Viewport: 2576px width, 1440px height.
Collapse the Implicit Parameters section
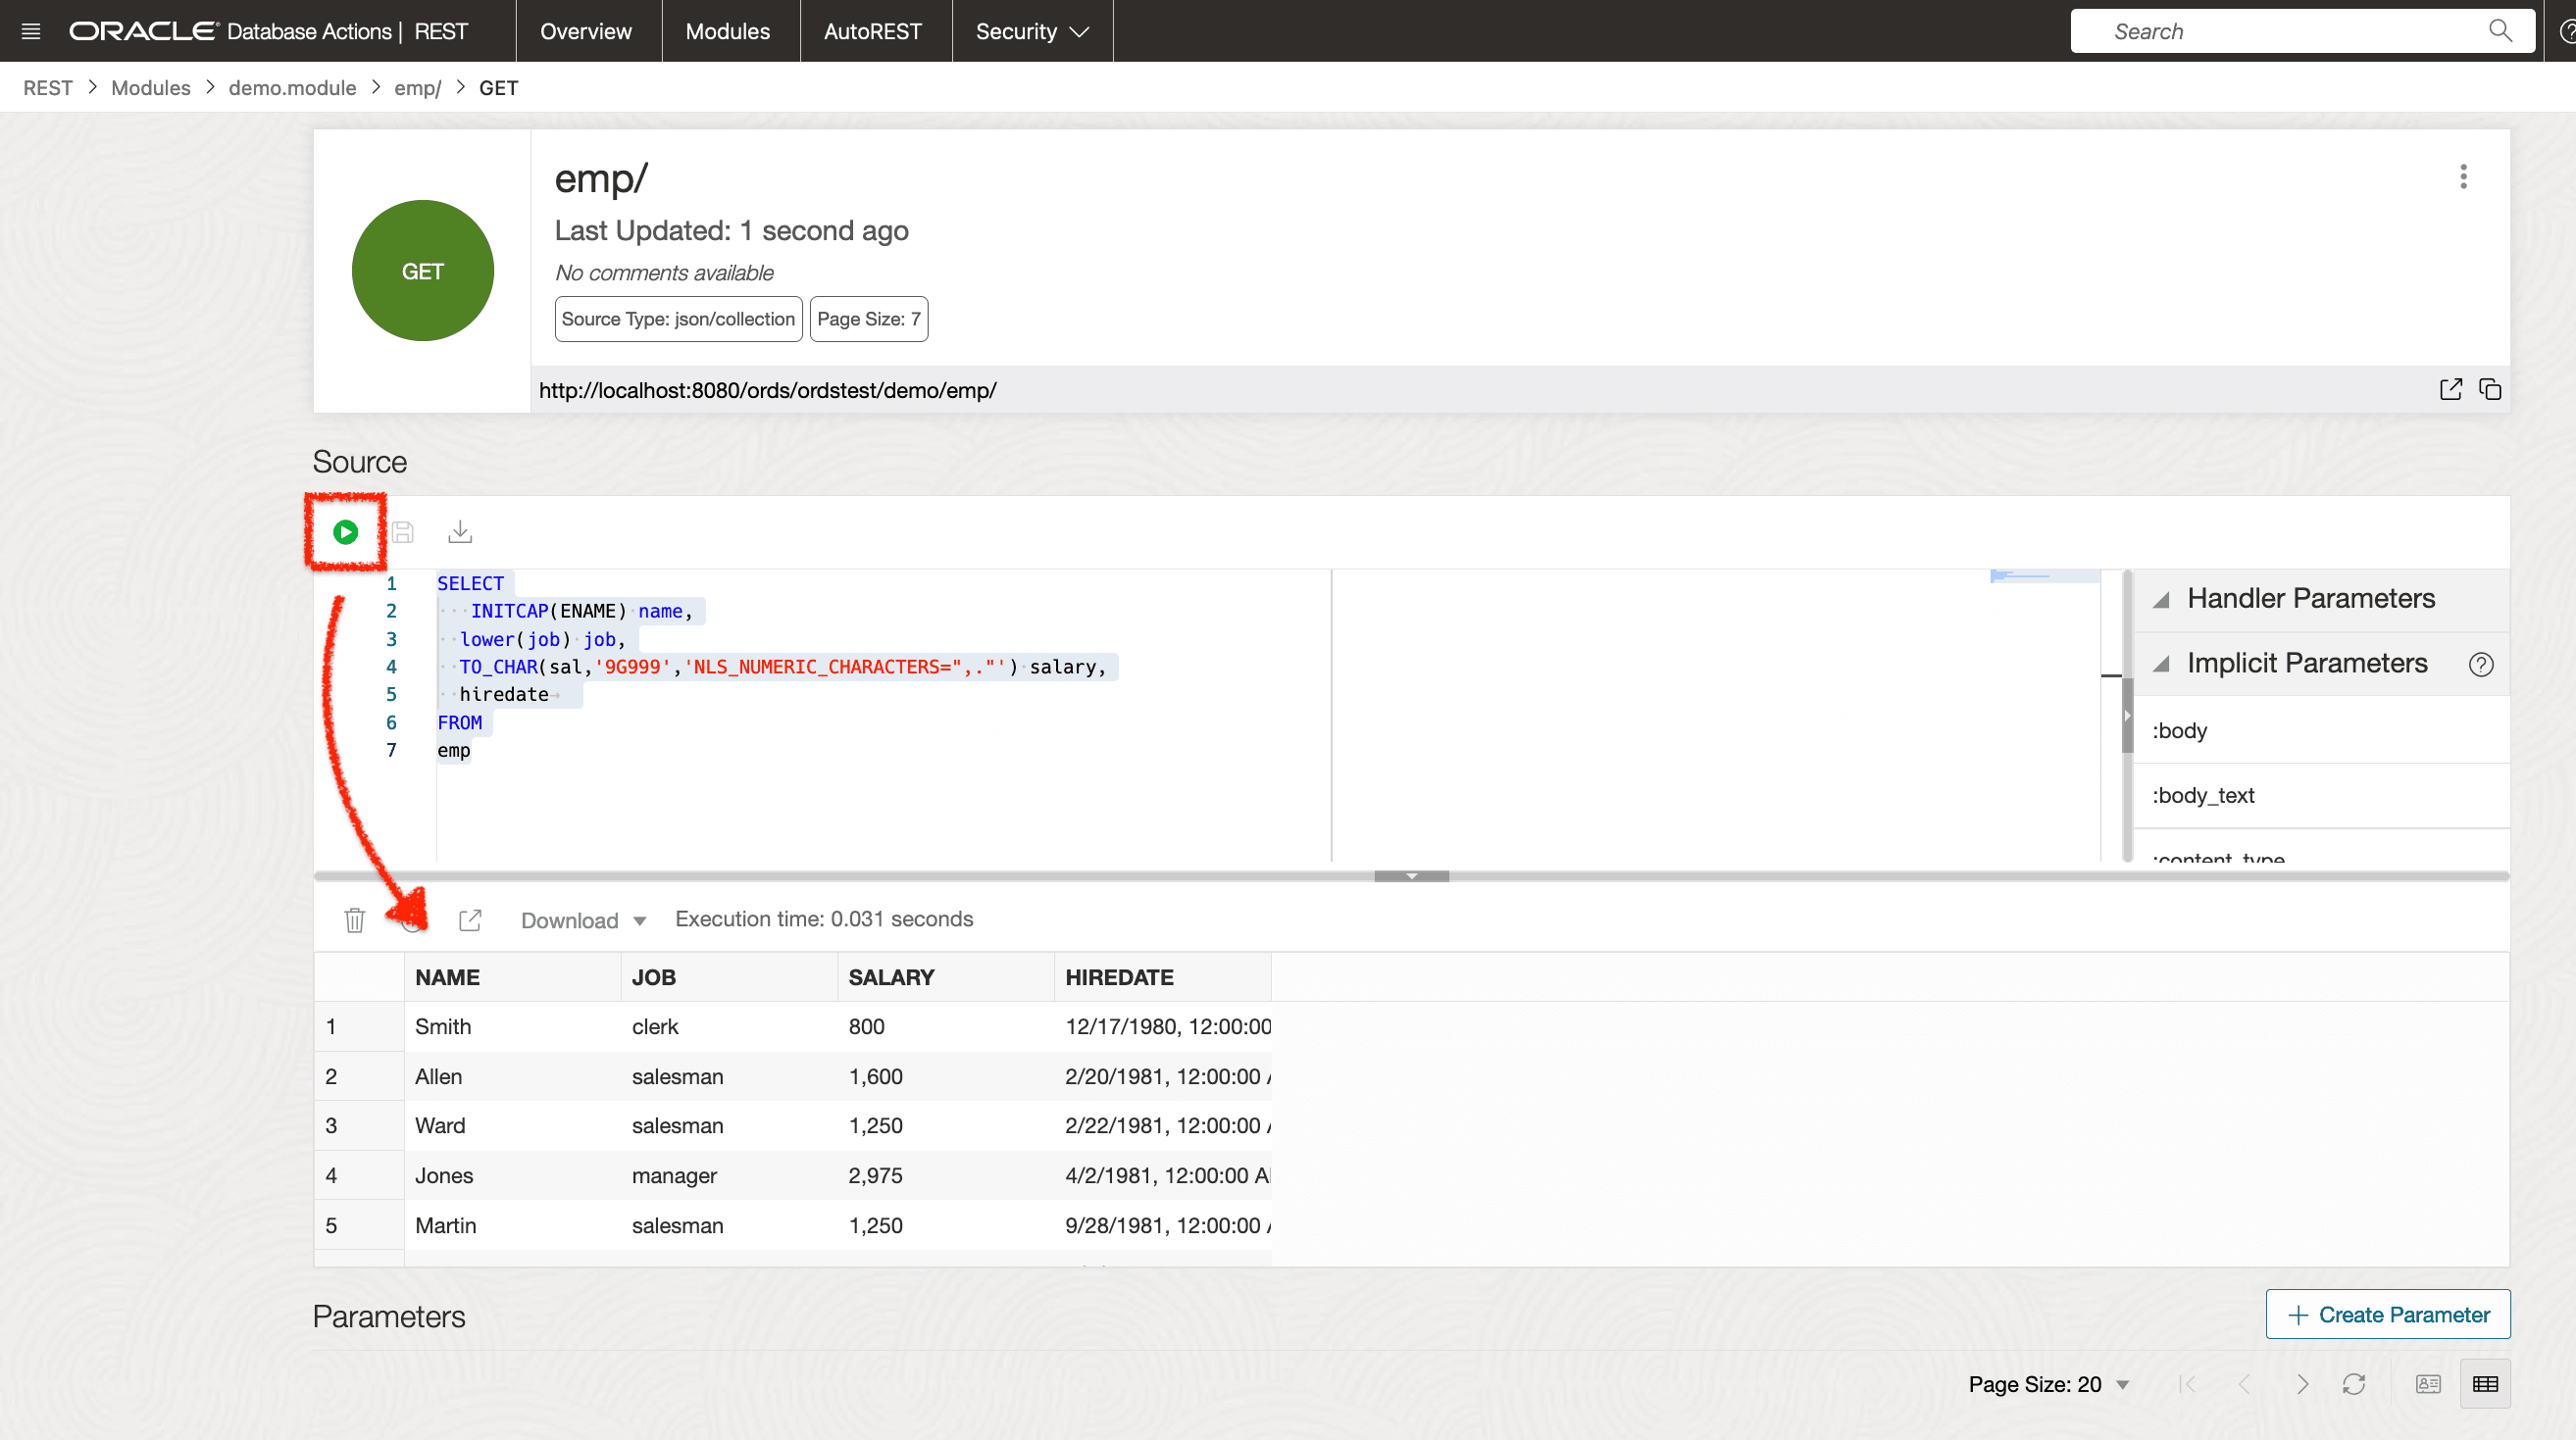(x=2161, y=664)
